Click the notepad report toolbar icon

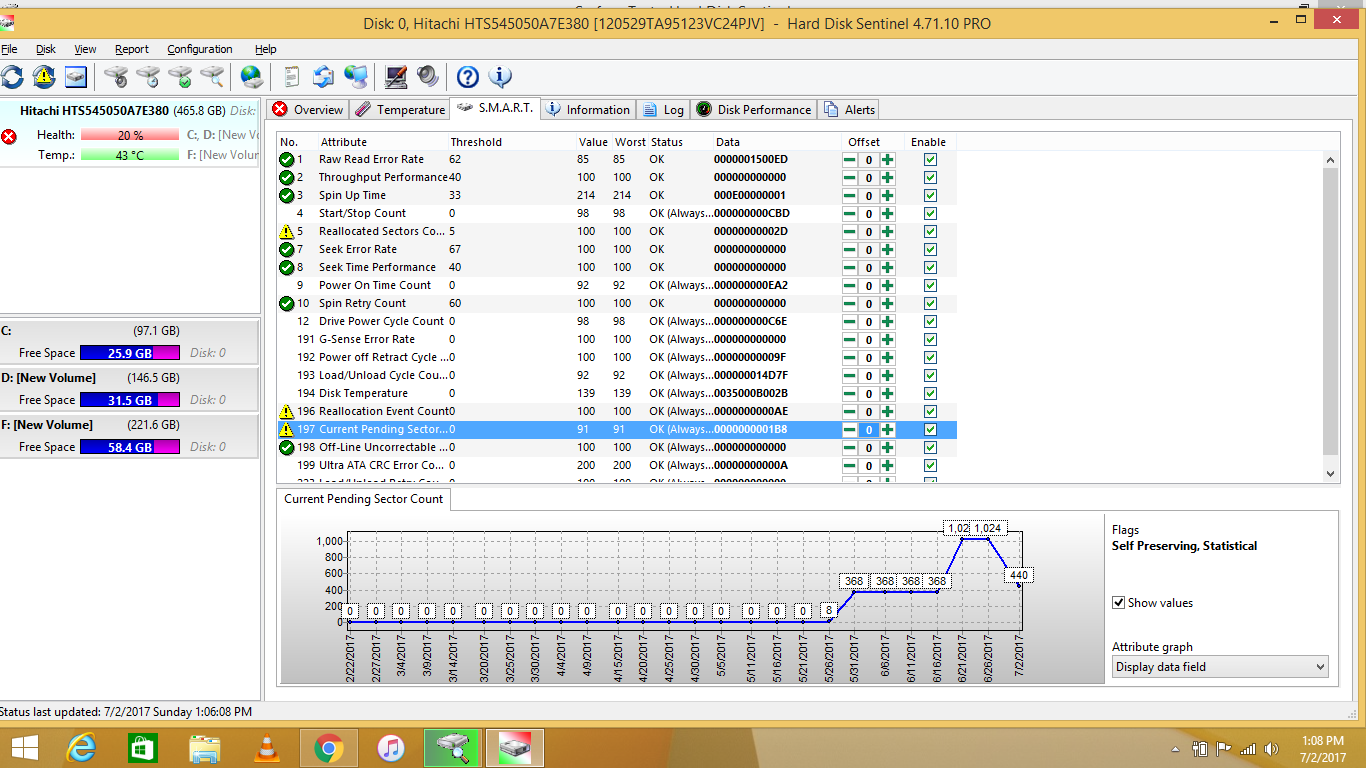tap(292, 76)
